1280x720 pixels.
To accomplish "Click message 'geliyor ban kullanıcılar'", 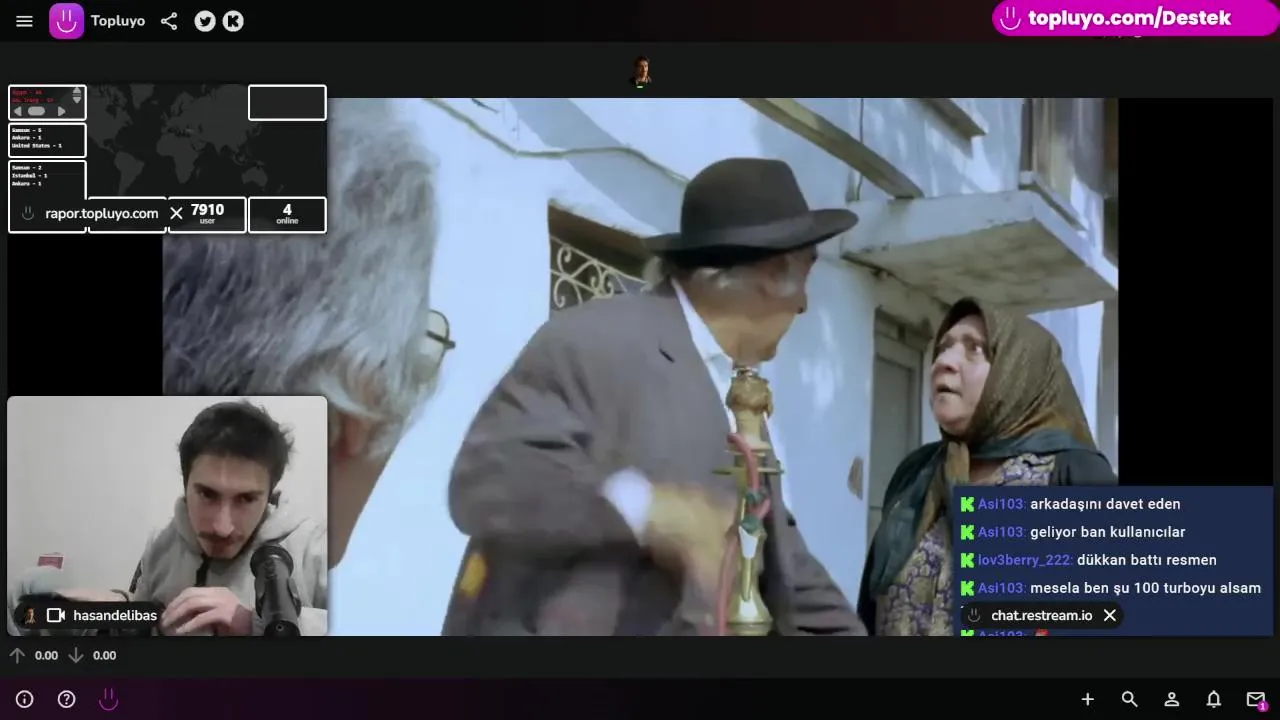I will pyautogui.click(x=1107, y=532).
